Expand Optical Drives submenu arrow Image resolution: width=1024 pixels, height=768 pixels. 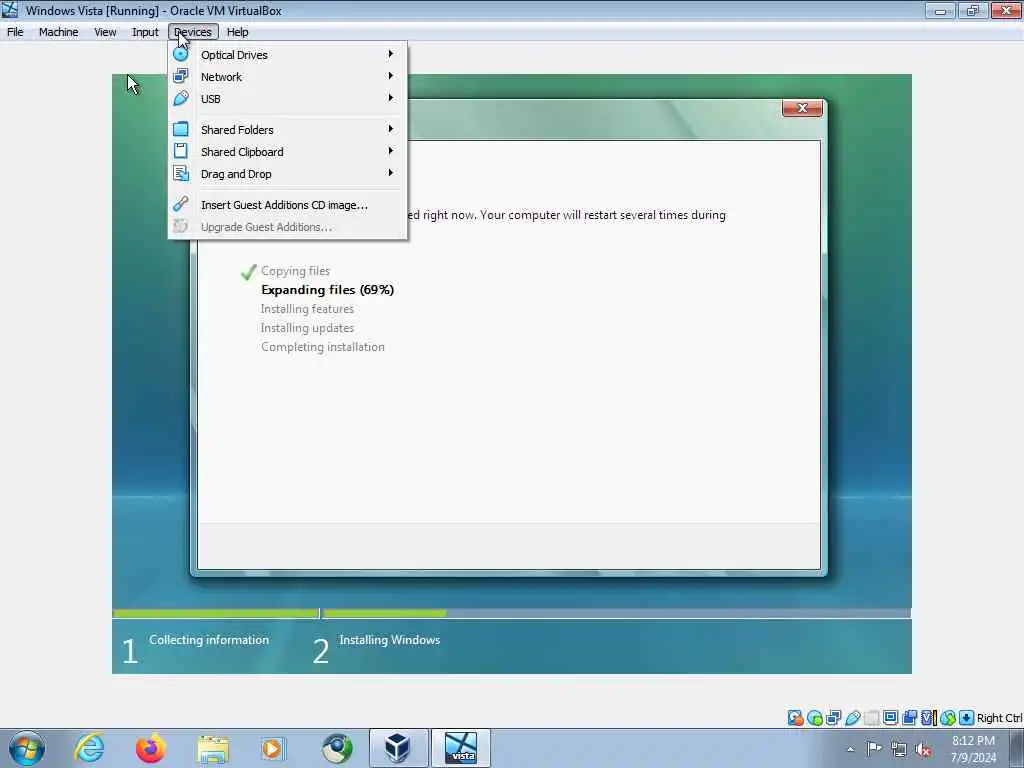(391, 54)
